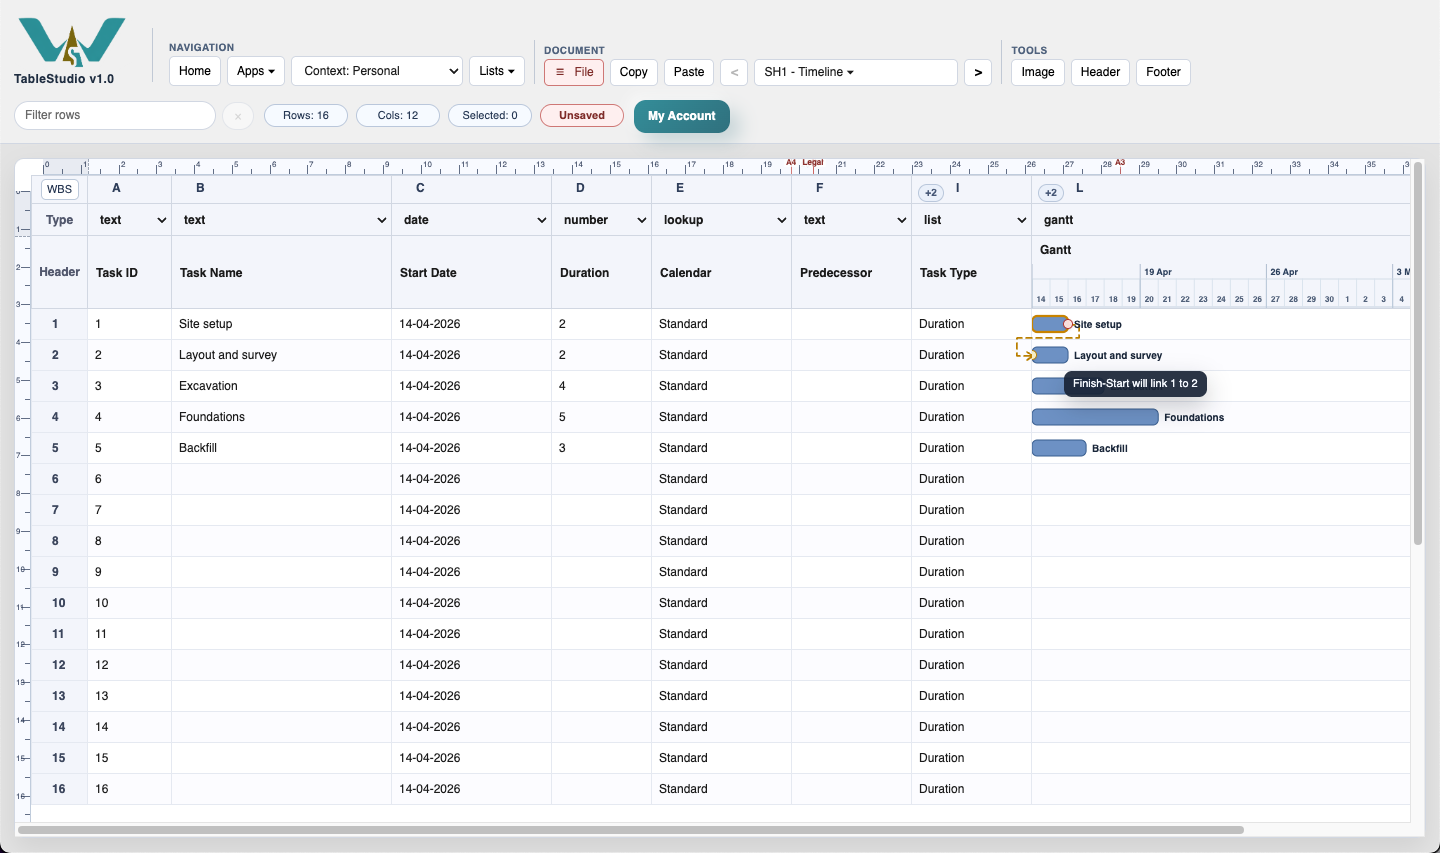The width and height of the screenshot is (1440, 853).
Task: Open the Header tool
Action: (x=1100, y=72)
